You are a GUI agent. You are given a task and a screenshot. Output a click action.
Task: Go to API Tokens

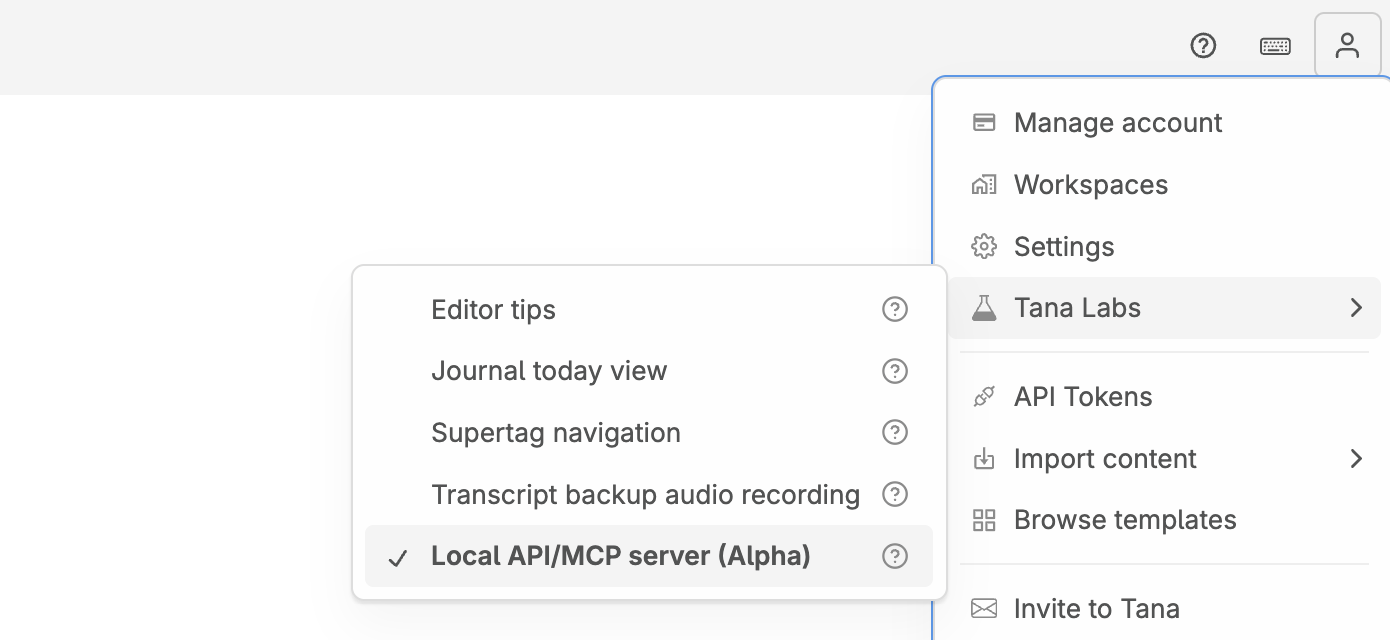[x=1082, y=397]
